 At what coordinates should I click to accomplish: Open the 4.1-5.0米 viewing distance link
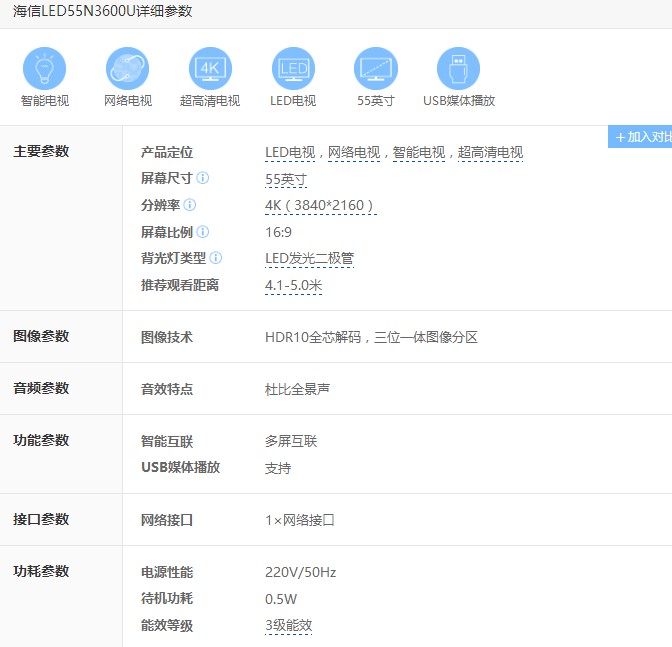tap(294, 285)
